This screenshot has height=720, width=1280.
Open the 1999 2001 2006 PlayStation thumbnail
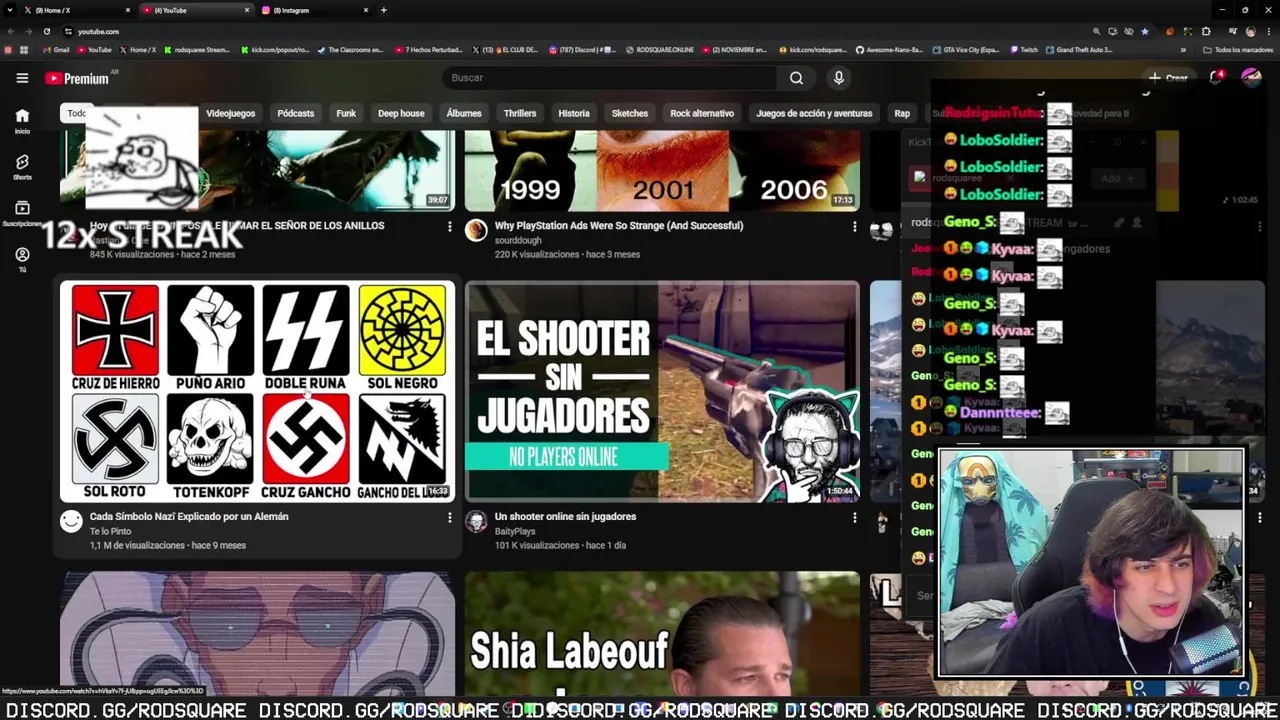tap(662, 170)
